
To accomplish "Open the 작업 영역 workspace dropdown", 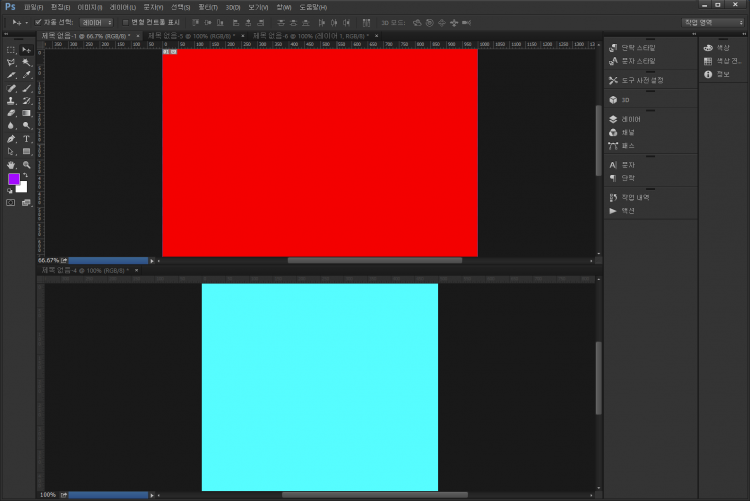I will point(712,21).
